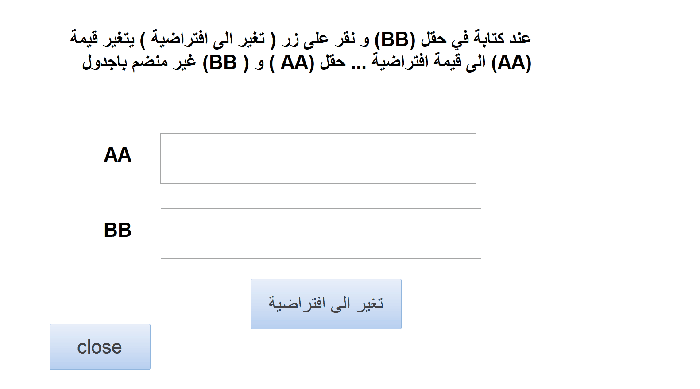Click the تغير الى افتراضية button
Viewport: 700px width, 389px height.
326,304
